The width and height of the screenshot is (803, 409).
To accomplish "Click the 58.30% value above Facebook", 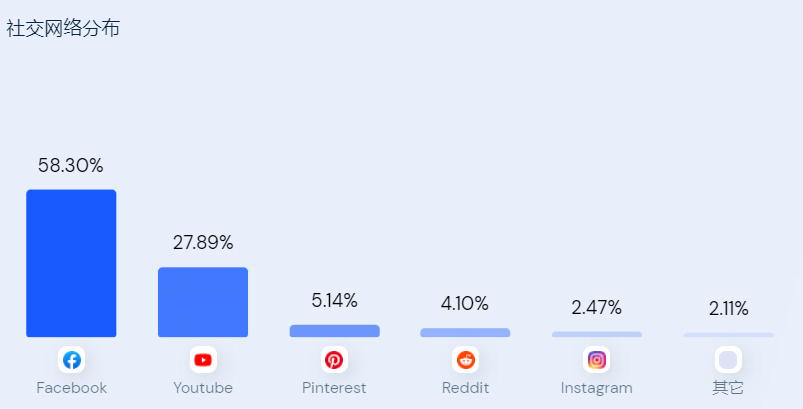I will (71, 166).
